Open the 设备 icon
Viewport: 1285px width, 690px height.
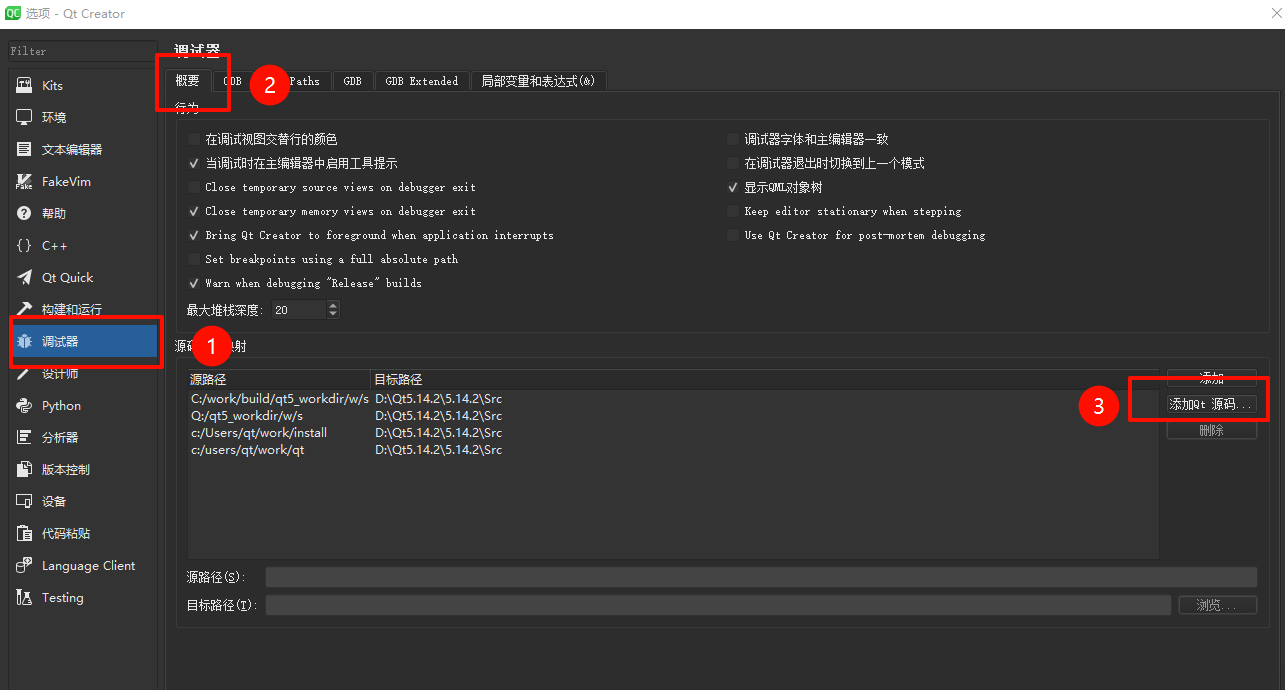24,502
